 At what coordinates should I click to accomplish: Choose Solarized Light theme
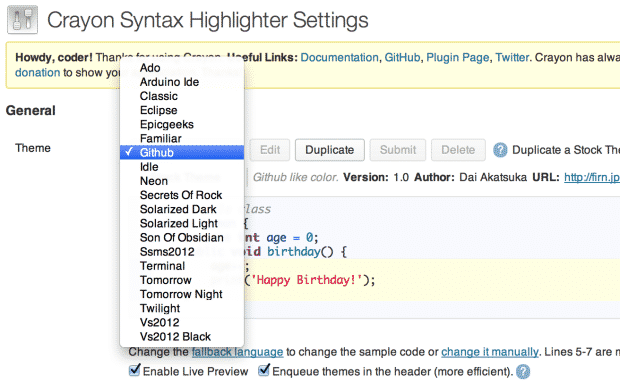[x=182, y=223]
